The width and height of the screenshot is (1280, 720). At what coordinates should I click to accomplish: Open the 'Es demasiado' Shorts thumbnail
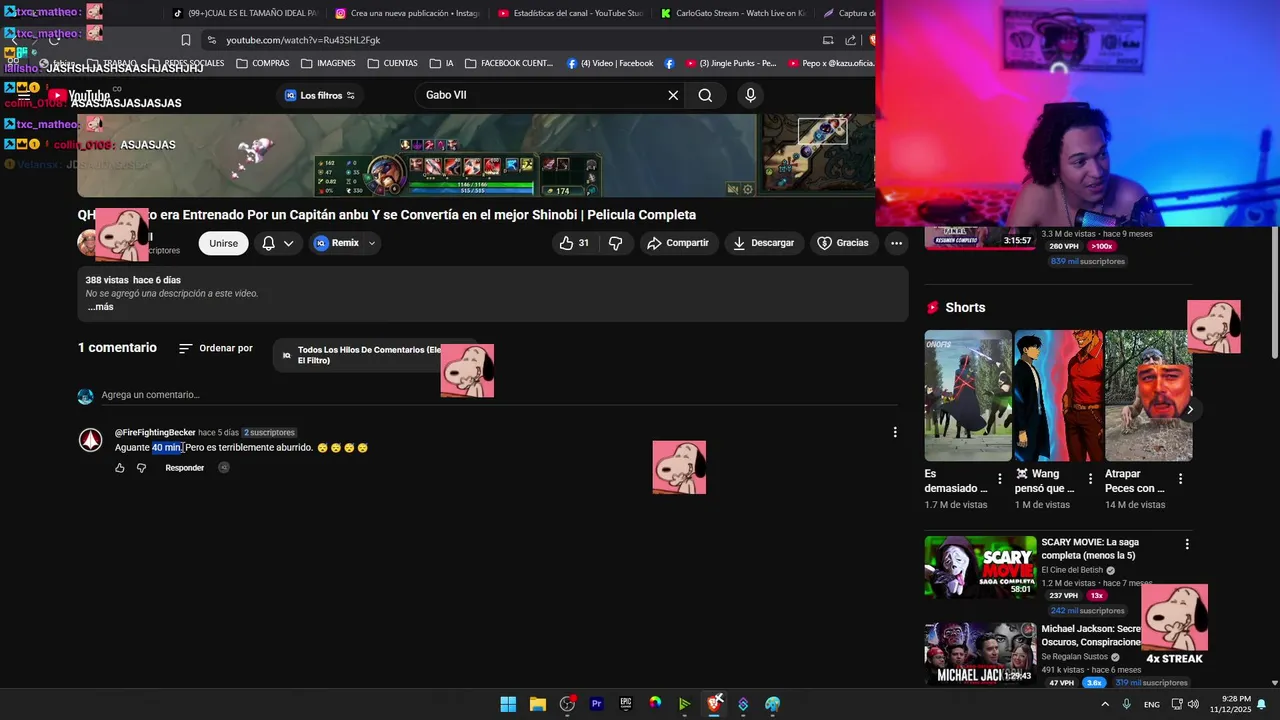pyautogui.click(x=968, y=395)
